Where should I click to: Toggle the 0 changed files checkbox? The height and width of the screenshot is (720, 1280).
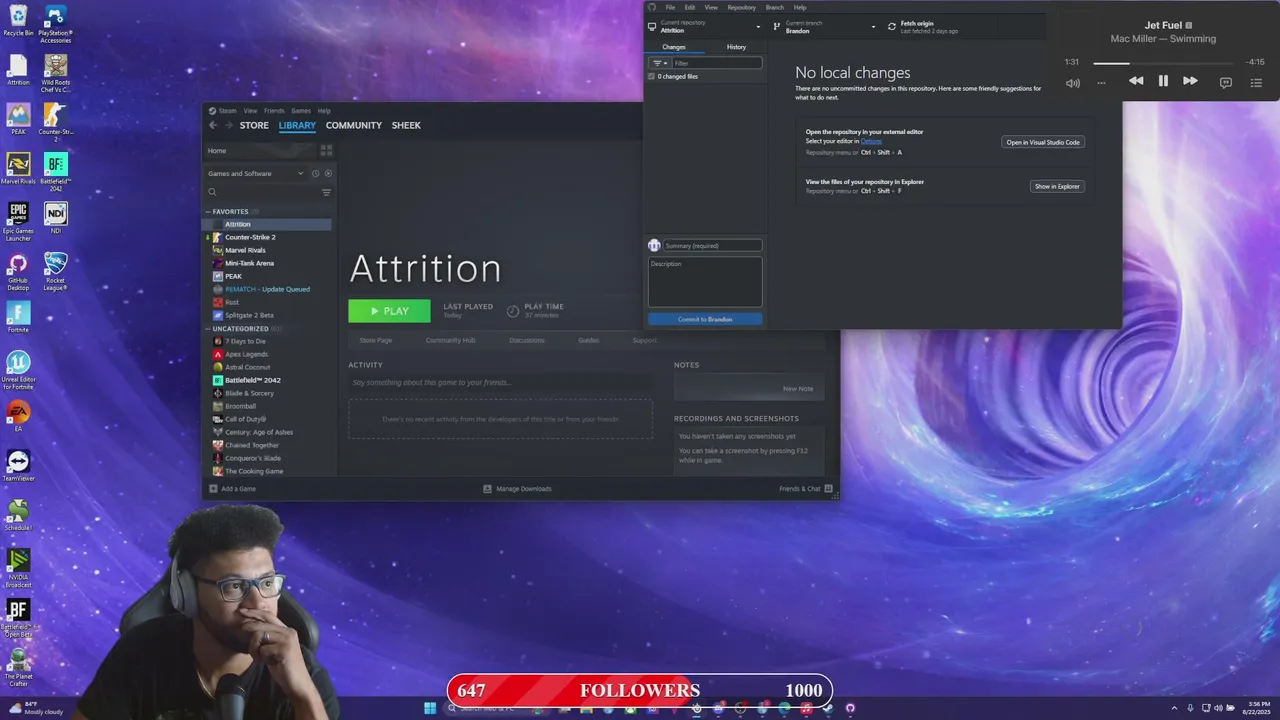[x=652, y=76]
